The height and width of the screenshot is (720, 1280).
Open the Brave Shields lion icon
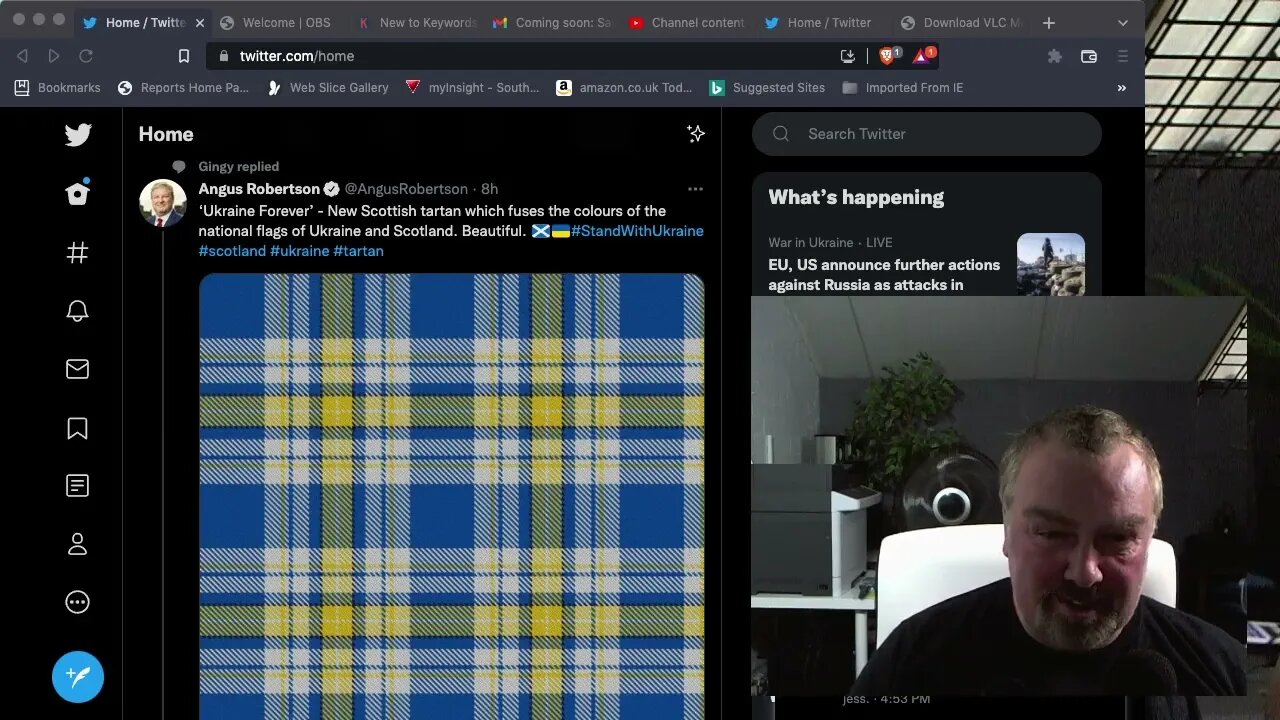pos(888,55)
